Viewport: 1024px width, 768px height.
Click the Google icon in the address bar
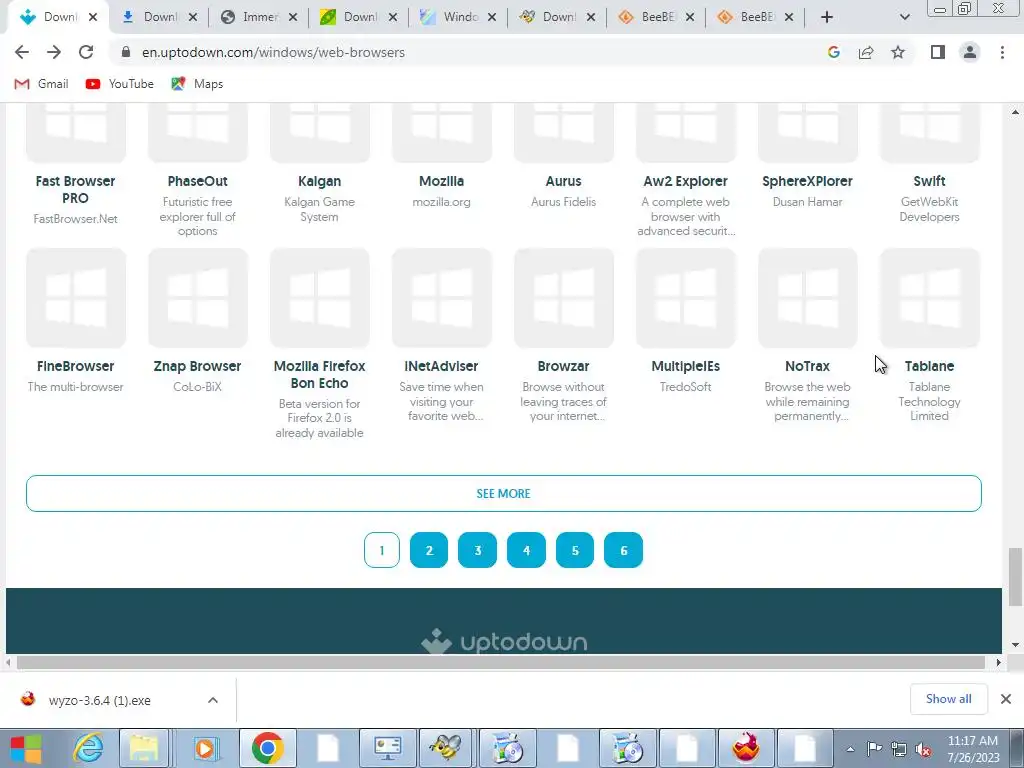[833, 52]
